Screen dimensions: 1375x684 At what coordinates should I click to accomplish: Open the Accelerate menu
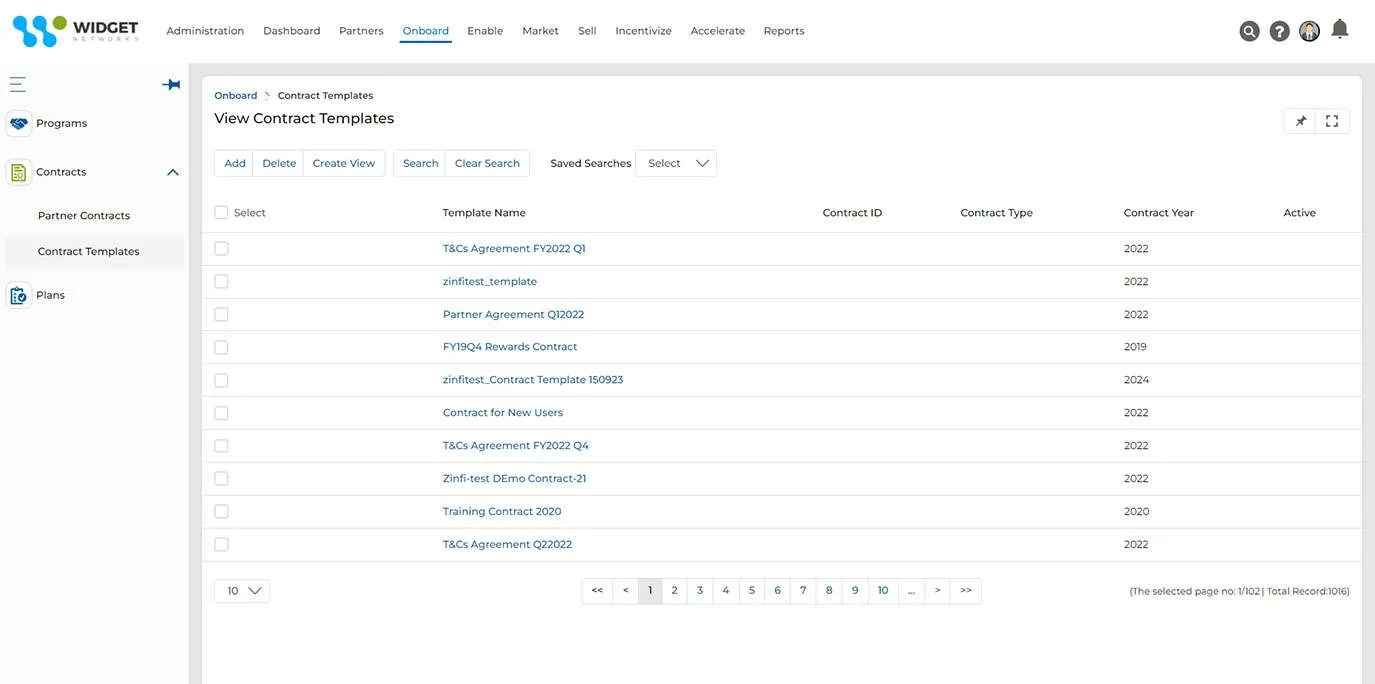[x=718, y=31]
